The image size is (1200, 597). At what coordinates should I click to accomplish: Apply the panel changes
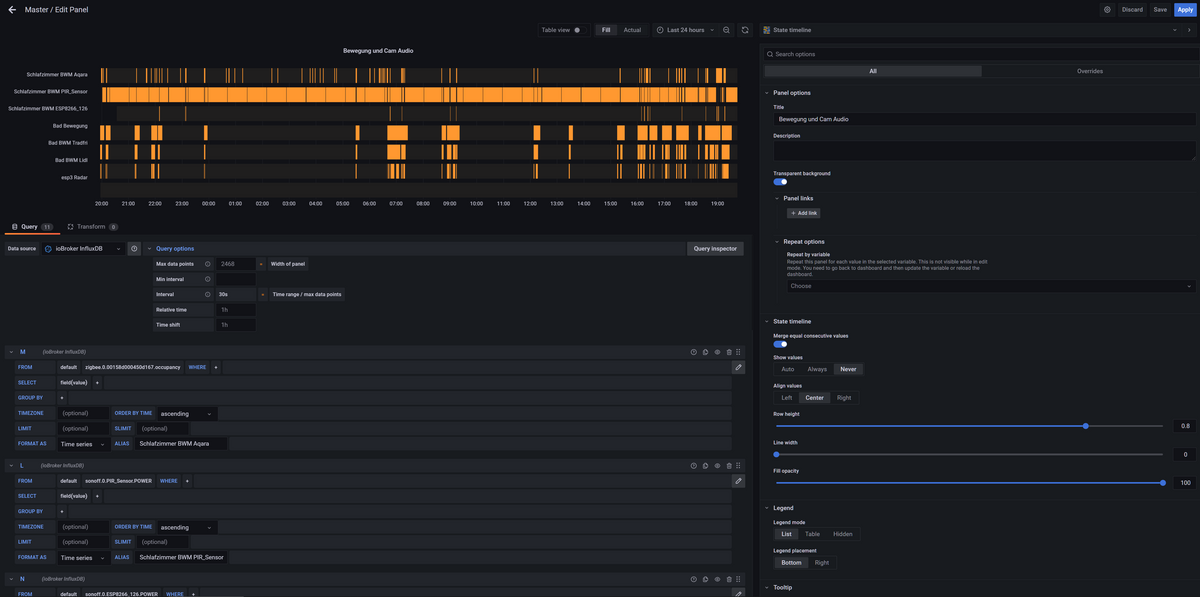click(1185, 9)
